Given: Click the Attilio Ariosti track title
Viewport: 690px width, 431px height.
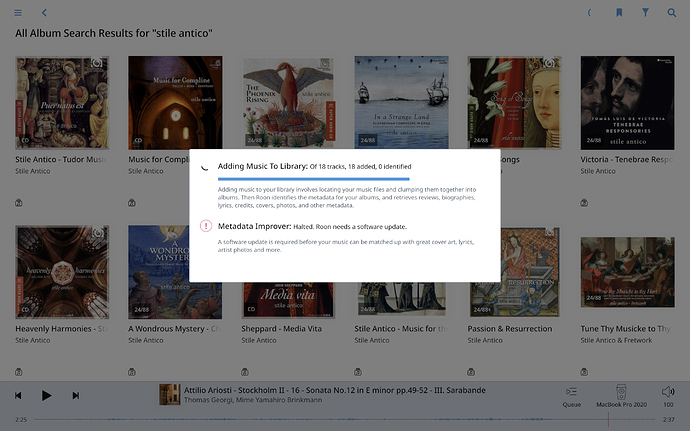Looking at the screenshot, I should pyautogui.click(x=334, y=390).
